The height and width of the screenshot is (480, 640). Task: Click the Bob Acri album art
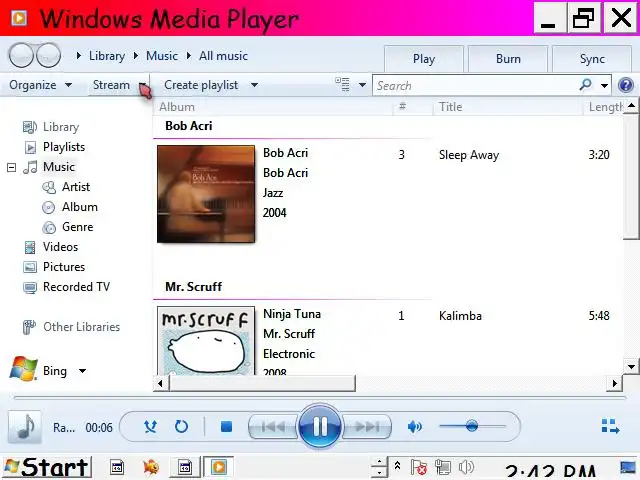point(206,194)
